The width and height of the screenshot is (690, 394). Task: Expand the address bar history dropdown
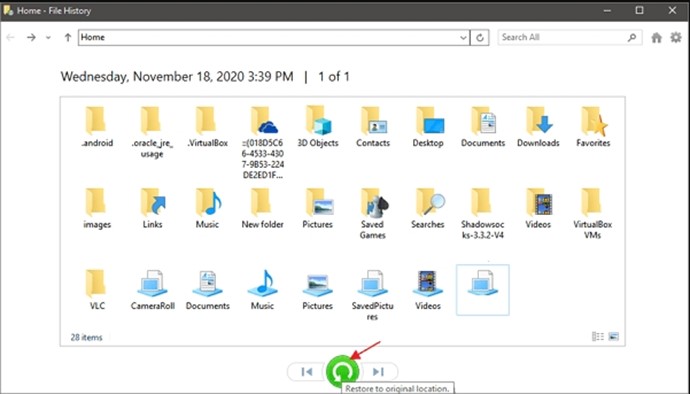[x=463, y=37]
